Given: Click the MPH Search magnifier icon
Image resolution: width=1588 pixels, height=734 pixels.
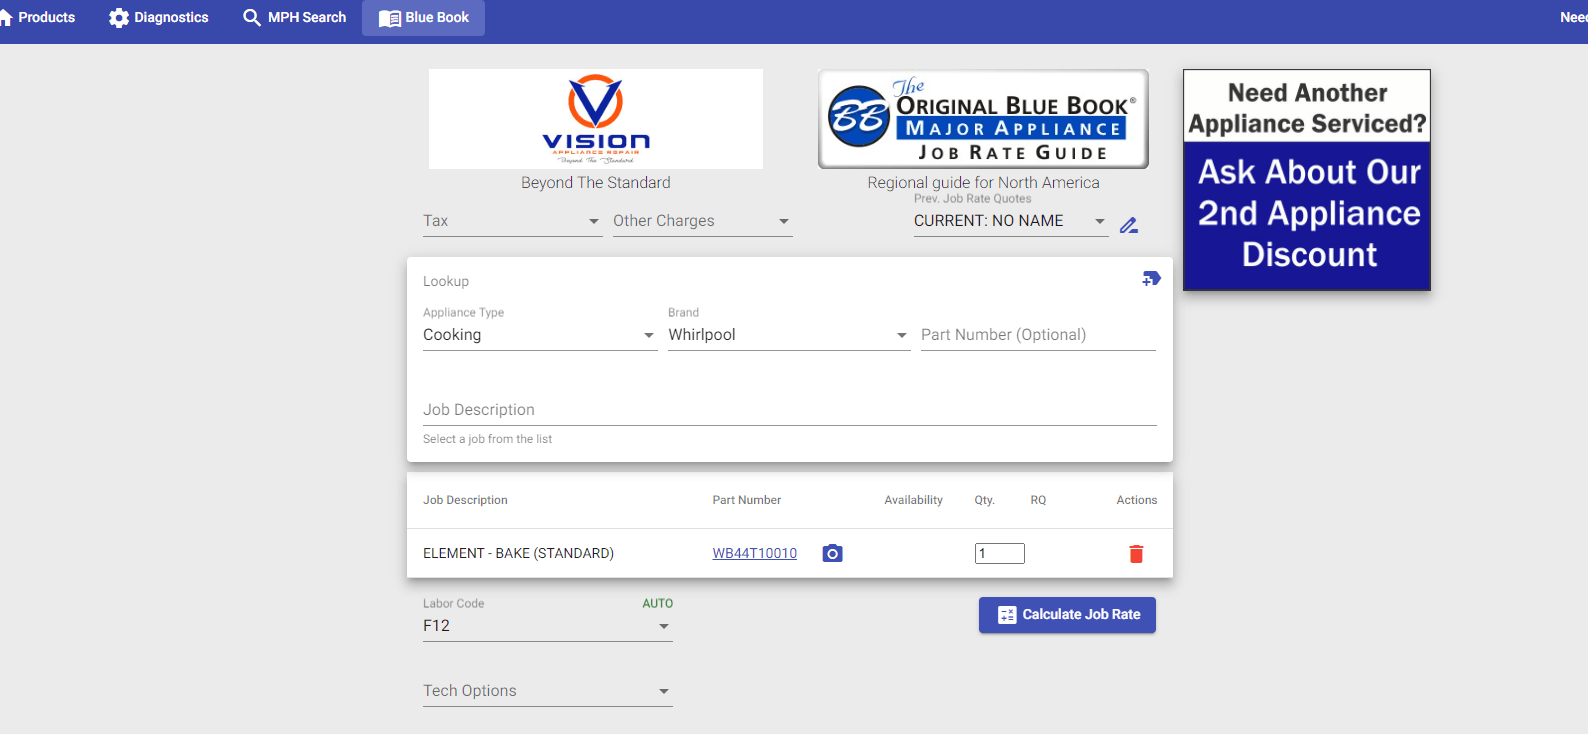Looking at the screenshot, I should point(252,18).
